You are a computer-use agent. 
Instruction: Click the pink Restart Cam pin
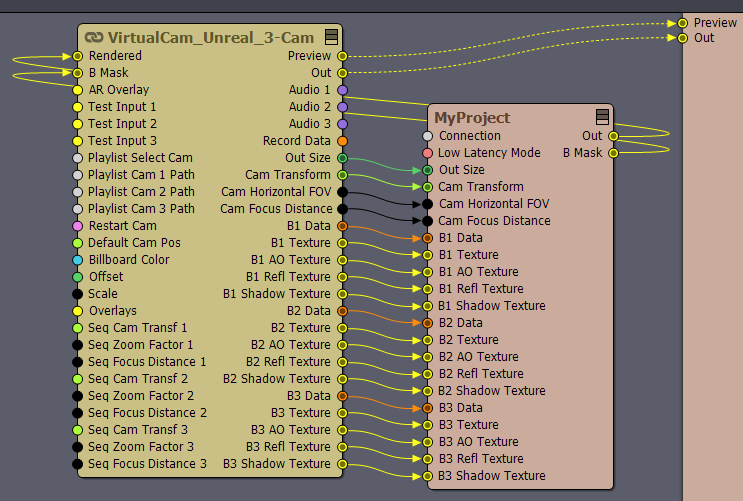tap(78, 226)
